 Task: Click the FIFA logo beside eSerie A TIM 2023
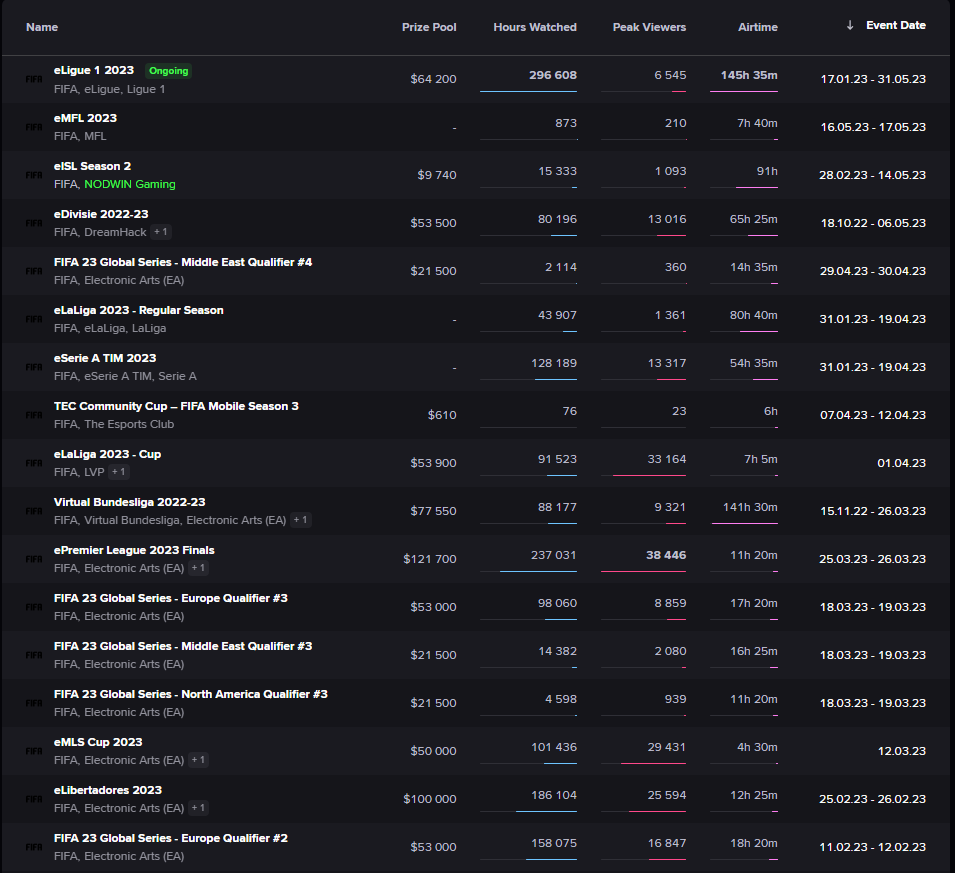(34, 367)
